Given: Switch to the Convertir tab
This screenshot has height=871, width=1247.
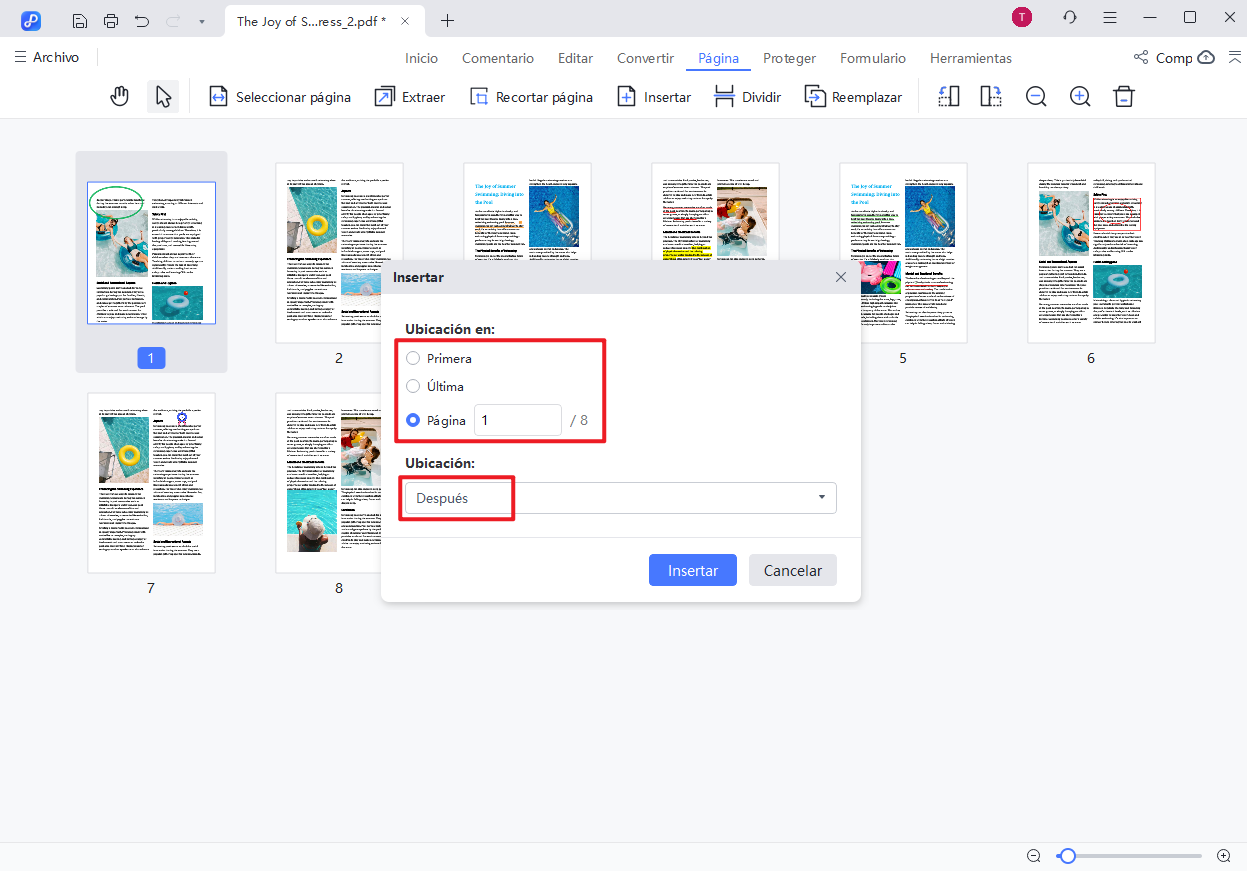Looking at the screenshot, I should (x=644, y=58).
